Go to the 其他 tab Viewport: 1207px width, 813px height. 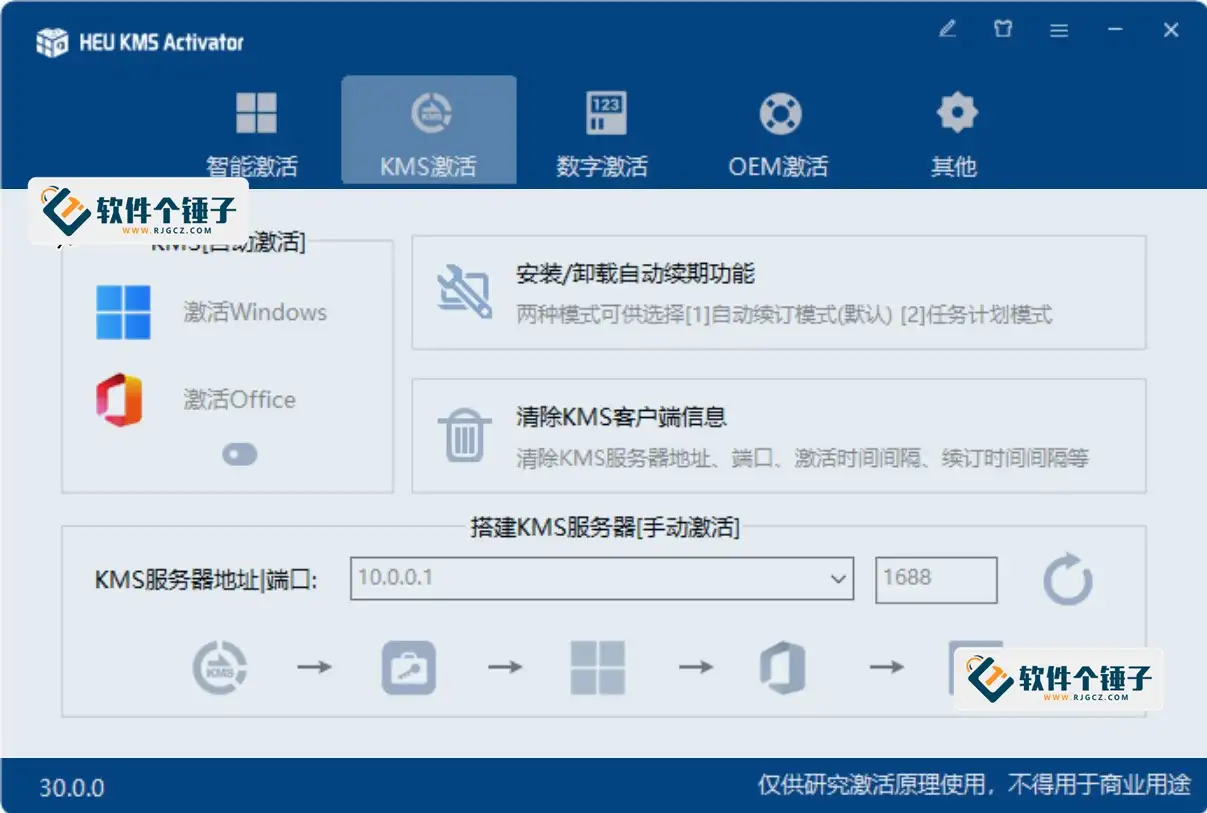pyautogui.click(x=955, y=133)
